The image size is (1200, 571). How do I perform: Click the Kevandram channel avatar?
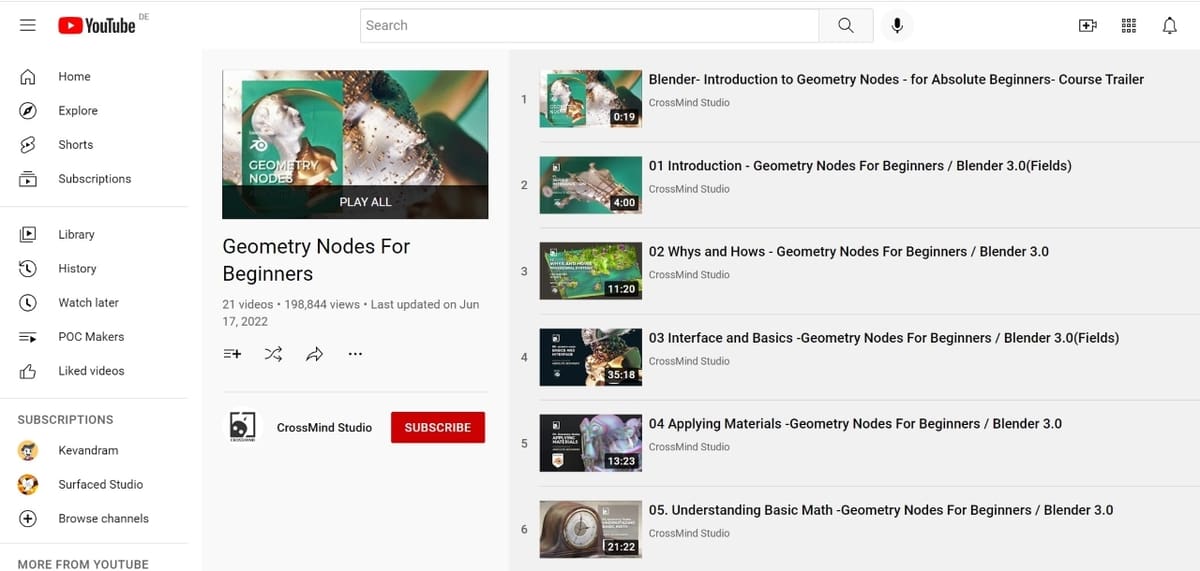(x=28, y=451)
